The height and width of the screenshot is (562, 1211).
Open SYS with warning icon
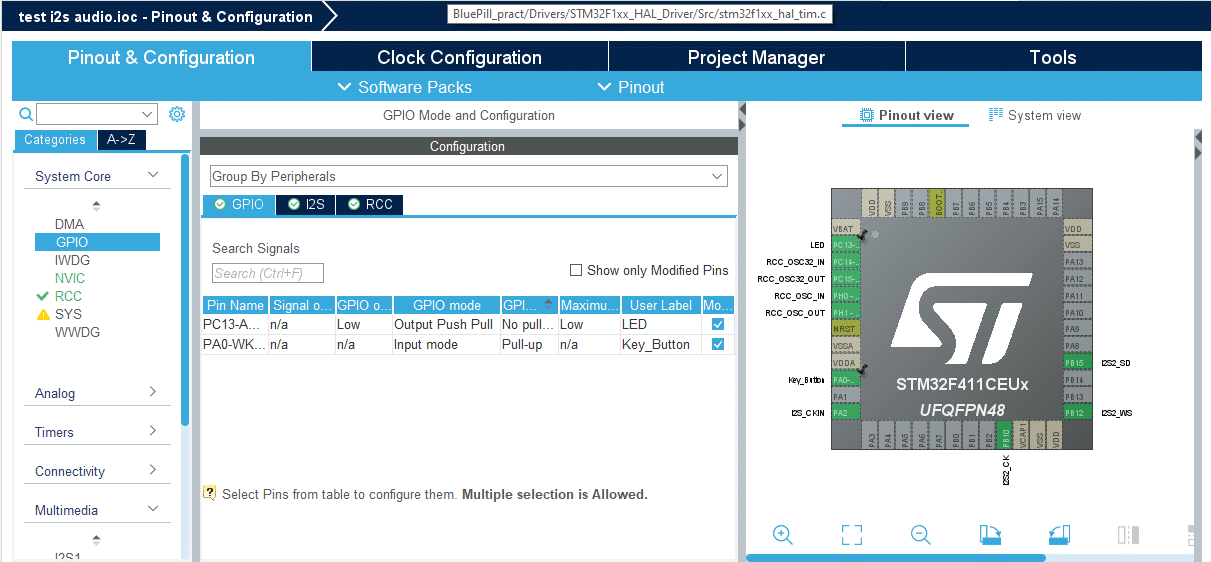68,314
